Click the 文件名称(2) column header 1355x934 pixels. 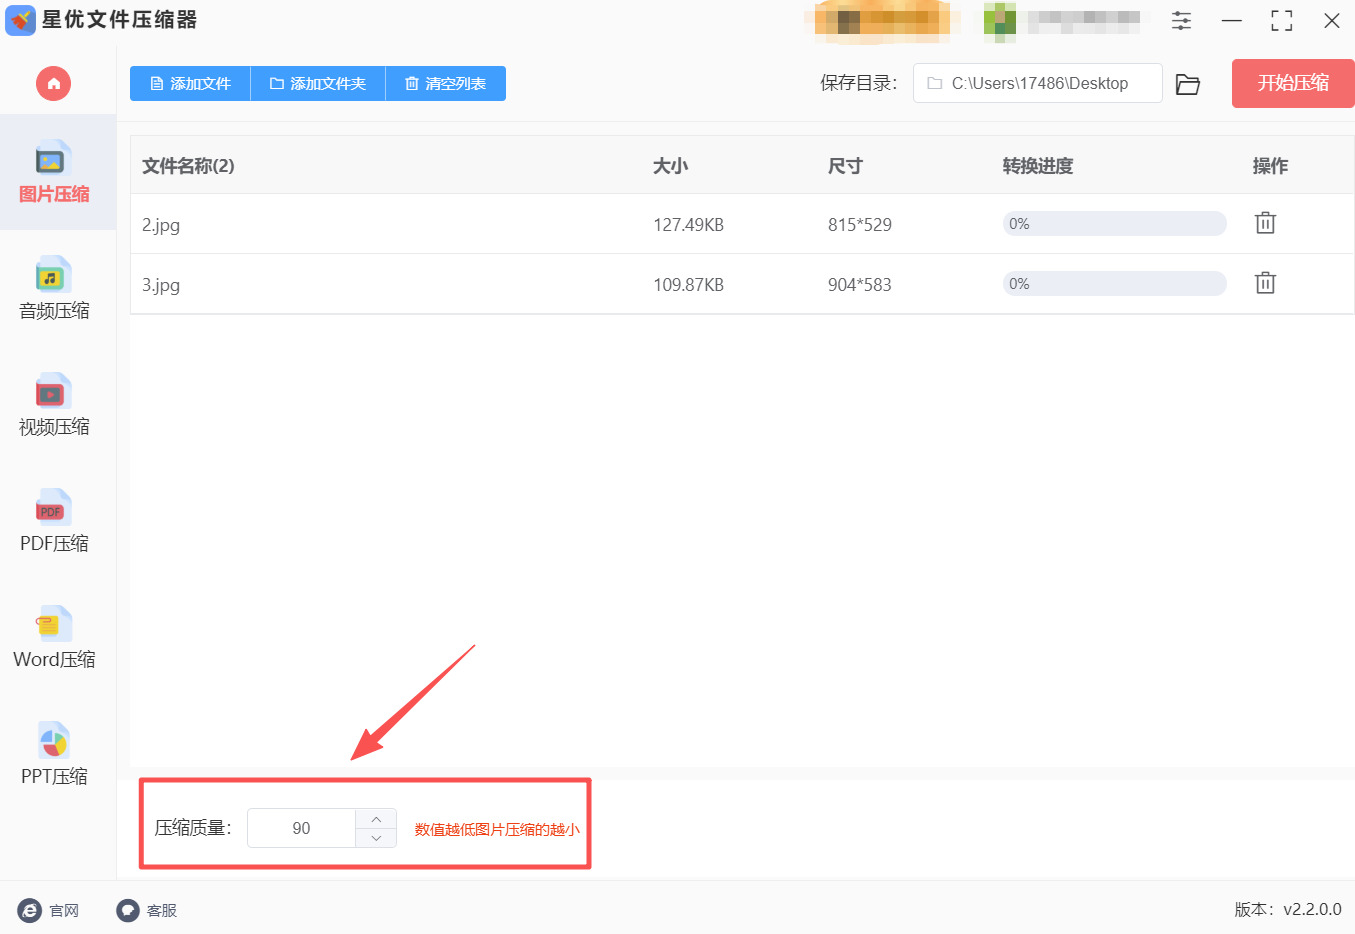tap(188, 166)
